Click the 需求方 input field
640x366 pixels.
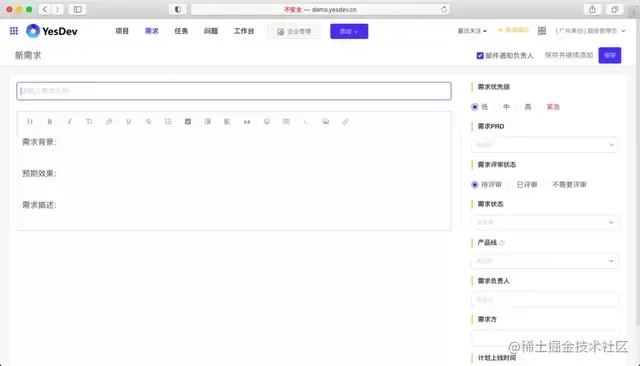pos(545,338)
